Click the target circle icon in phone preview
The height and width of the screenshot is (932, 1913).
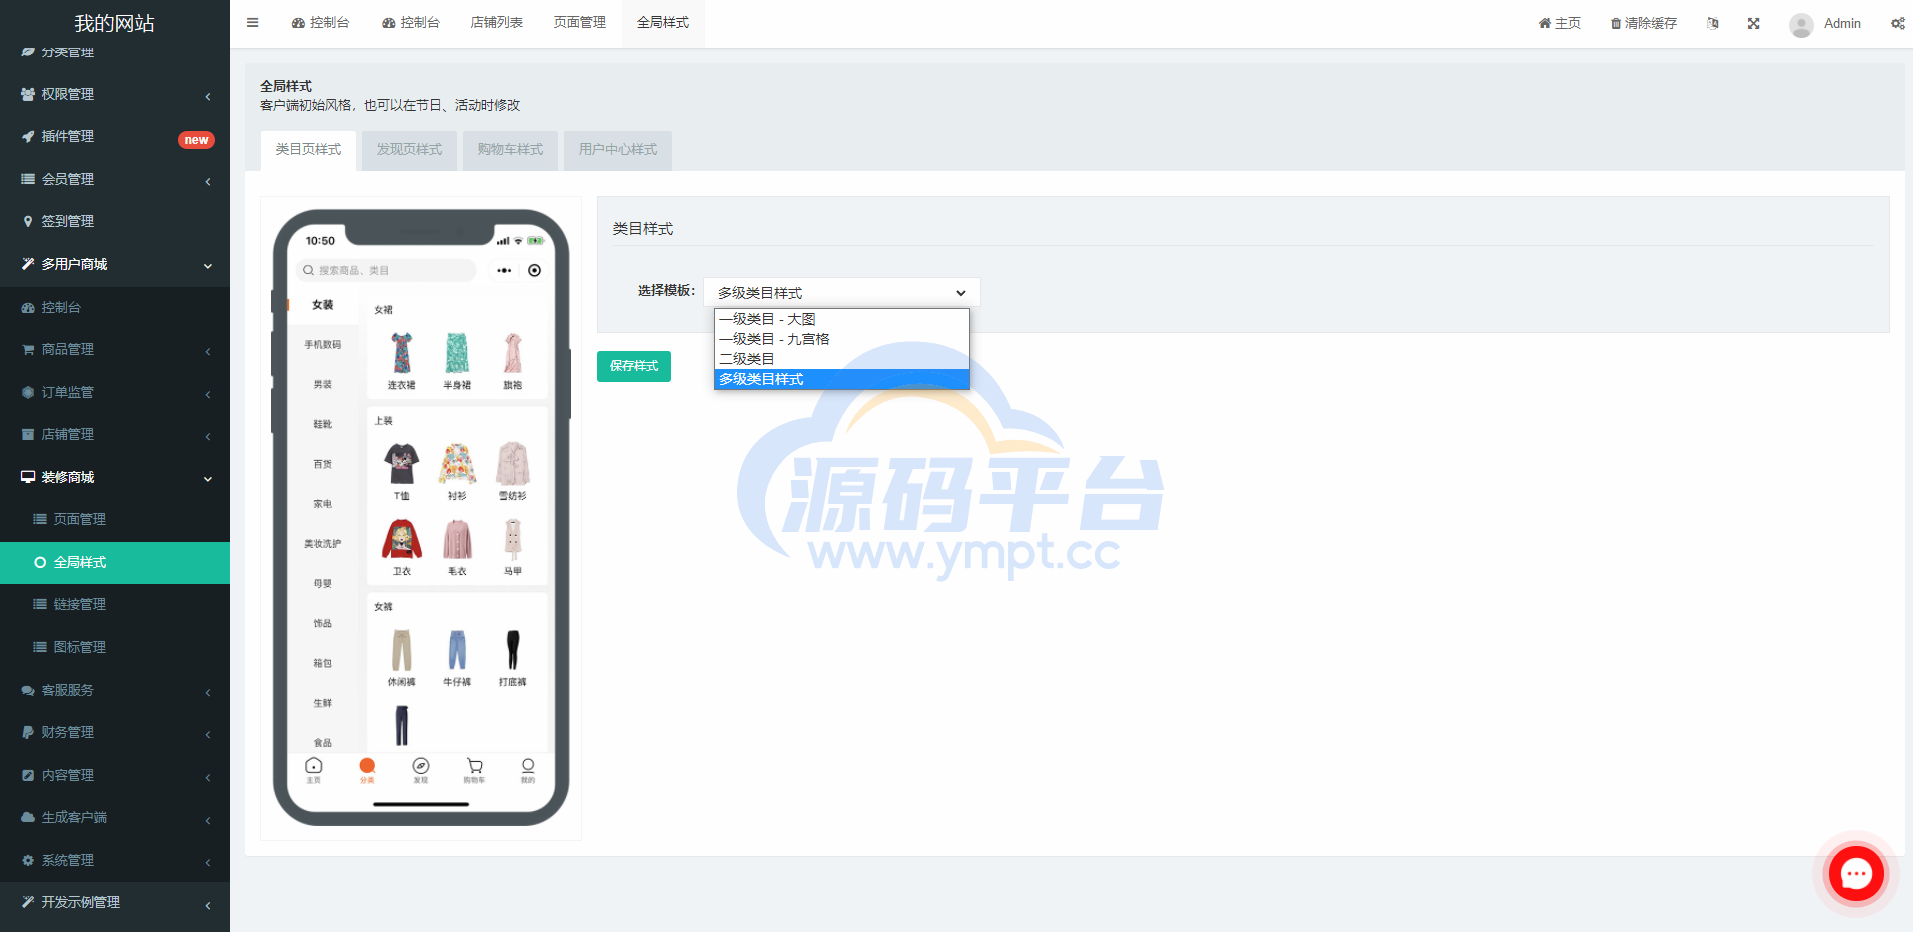(x=535, y=270)
